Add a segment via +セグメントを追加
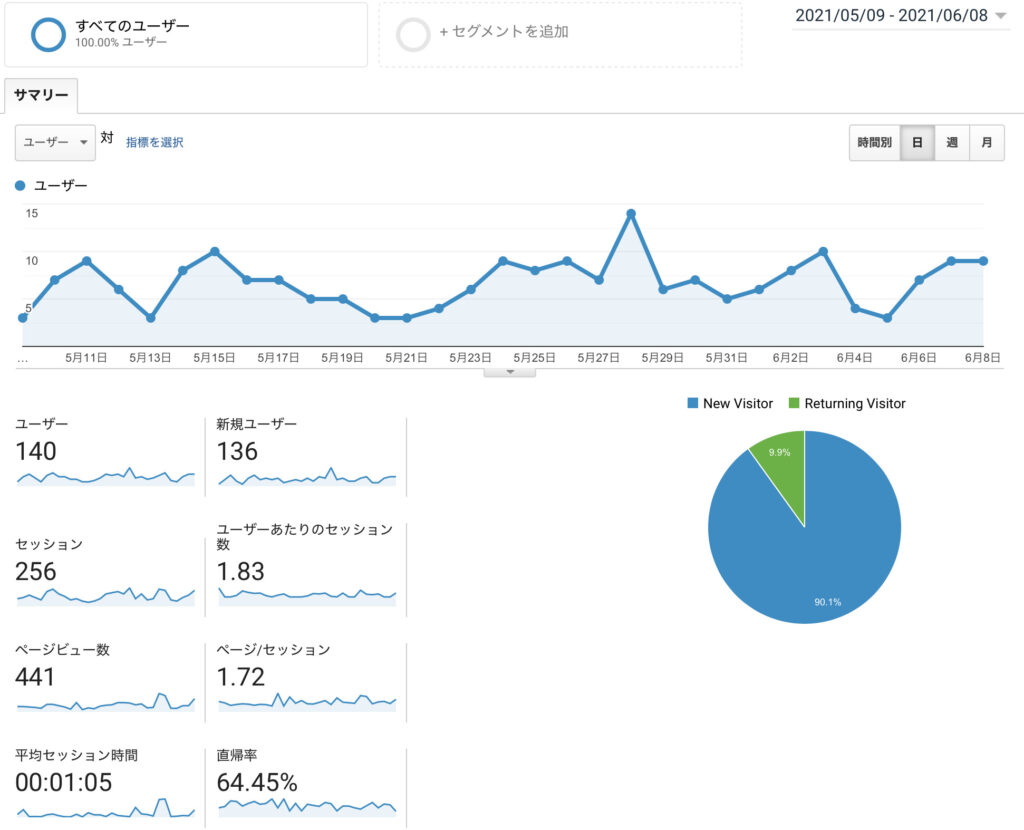 coord(504,31)
